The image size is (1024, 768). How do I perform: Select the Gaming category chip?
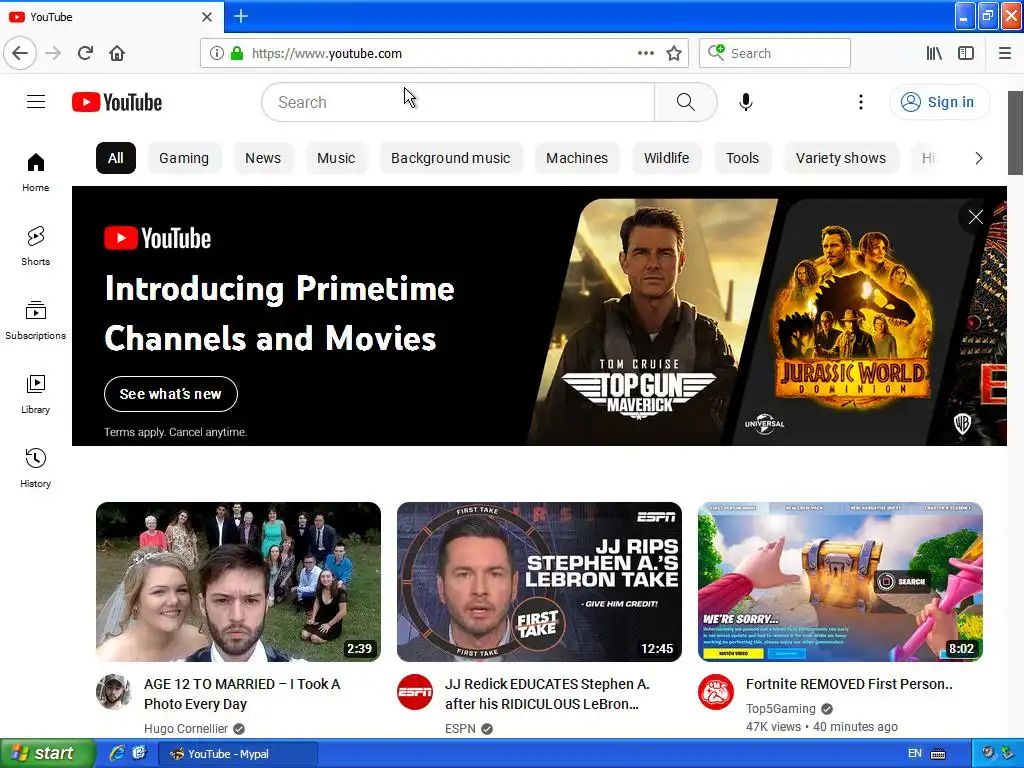coord(184,158)
